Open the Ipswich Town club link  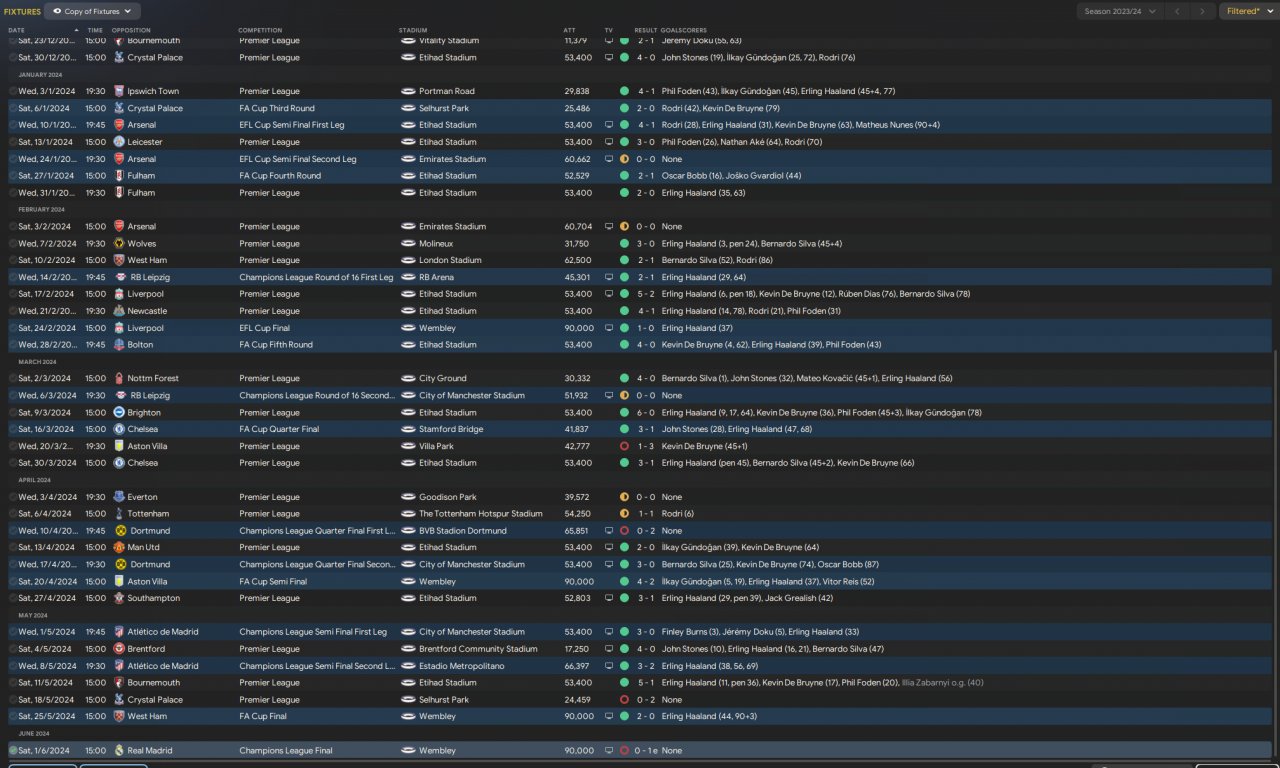coord(153,91)
